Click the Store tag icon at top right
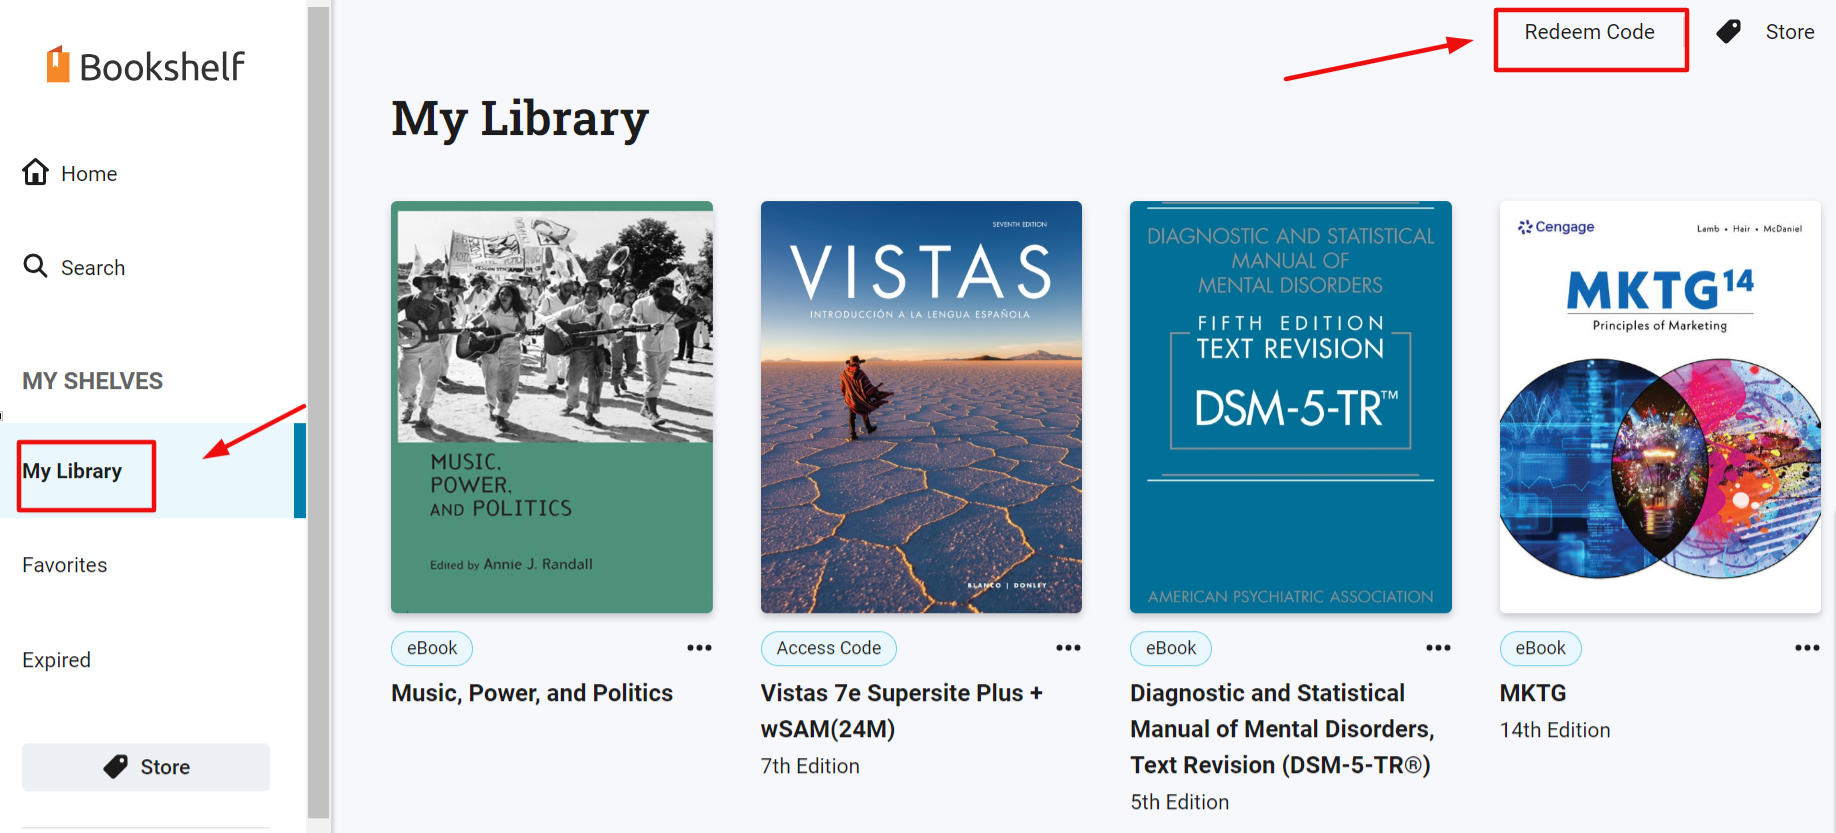Screen dimensions: 1836x833 pyautogui.click(x=1728, y=31)
